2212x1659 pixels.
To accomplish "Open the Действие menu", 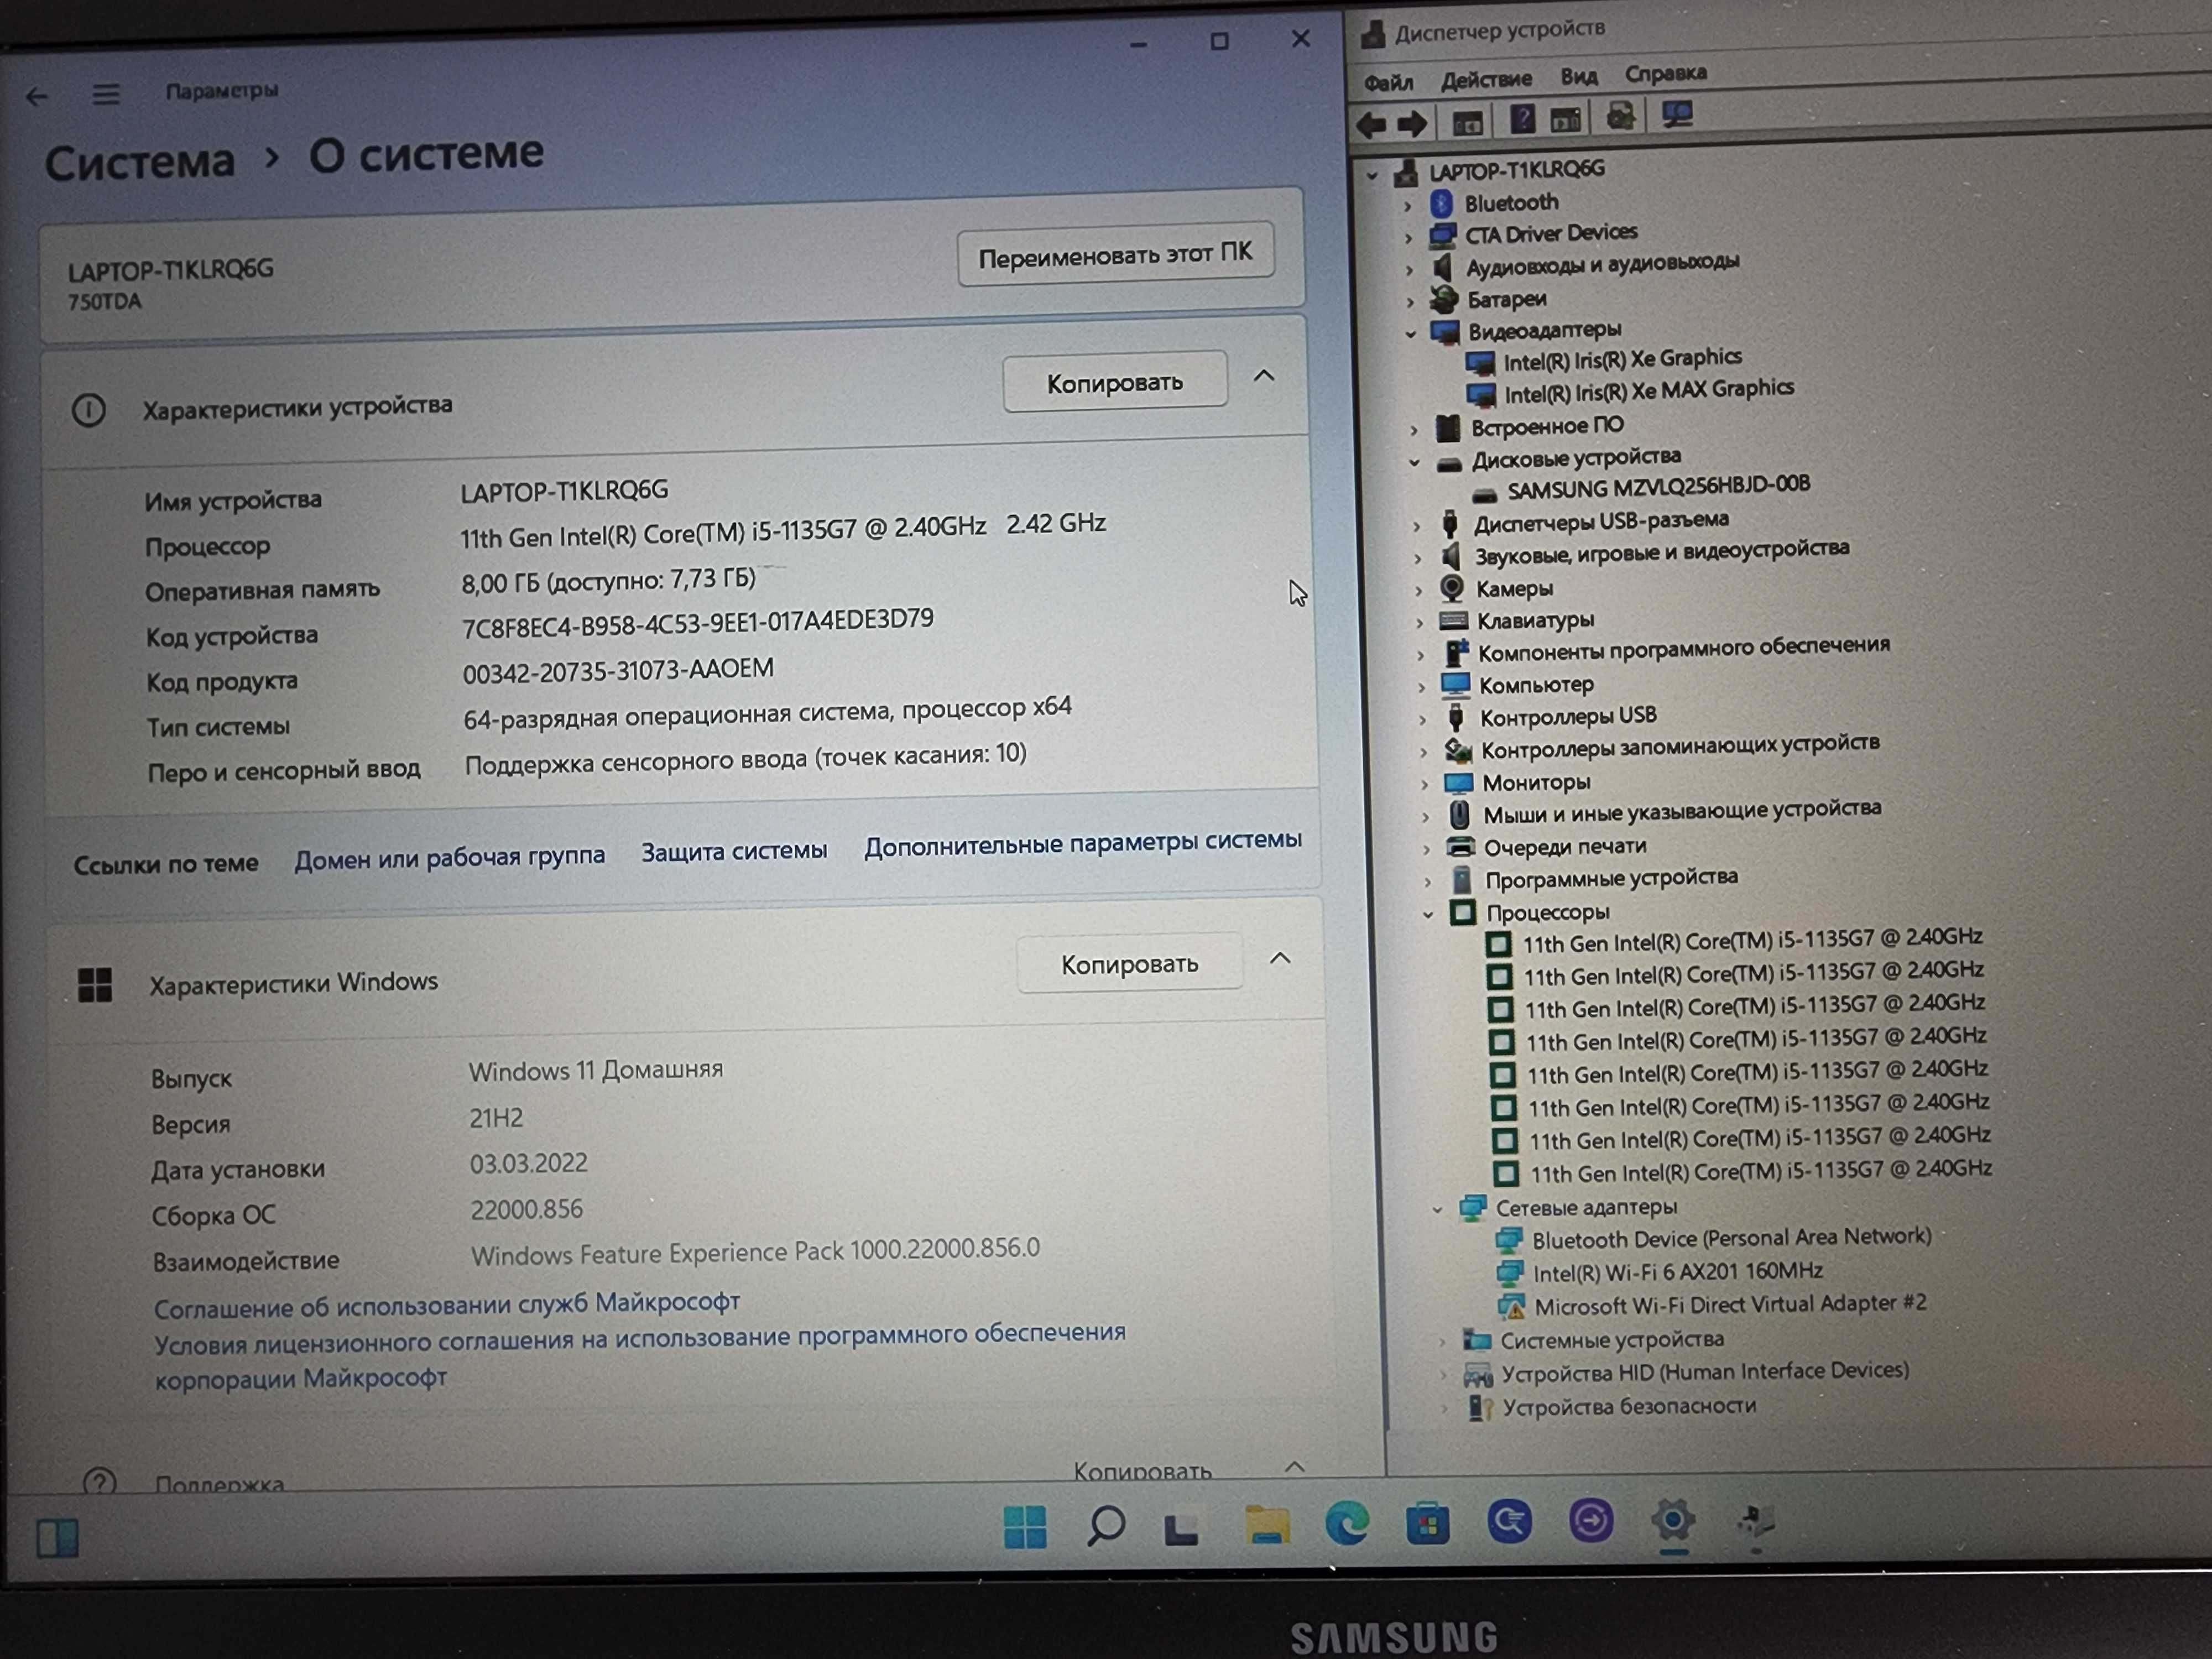I will tap(1486, 79).
